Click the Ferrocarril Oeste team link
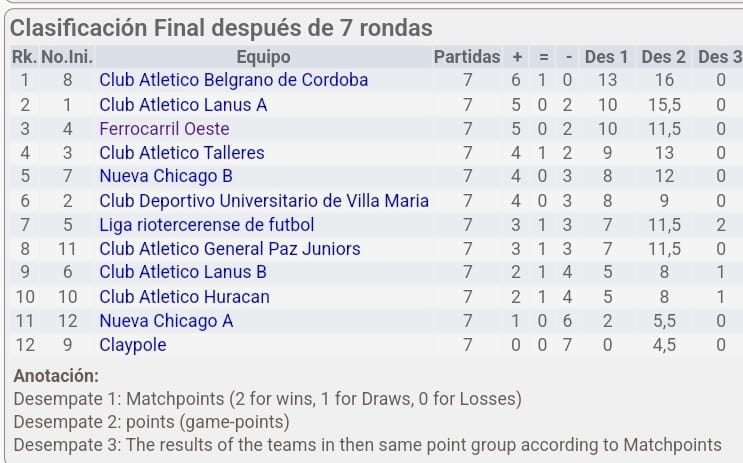 [x=164, y=128]
